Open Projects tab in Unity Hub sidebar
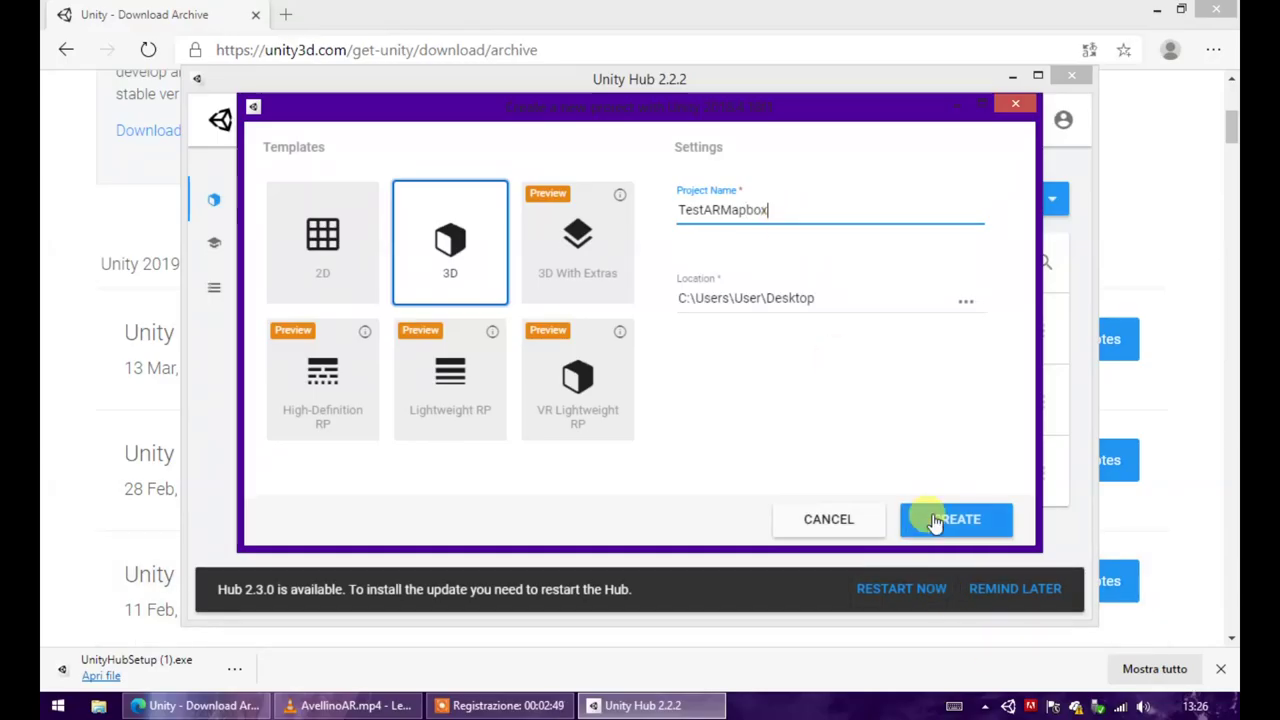The width and height of the screenshot is (1280, 720). coord(214,200)
